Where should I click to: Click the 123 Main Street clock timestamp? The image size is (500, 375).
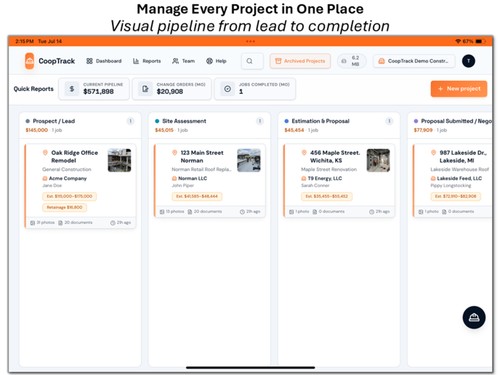point(250,212)
